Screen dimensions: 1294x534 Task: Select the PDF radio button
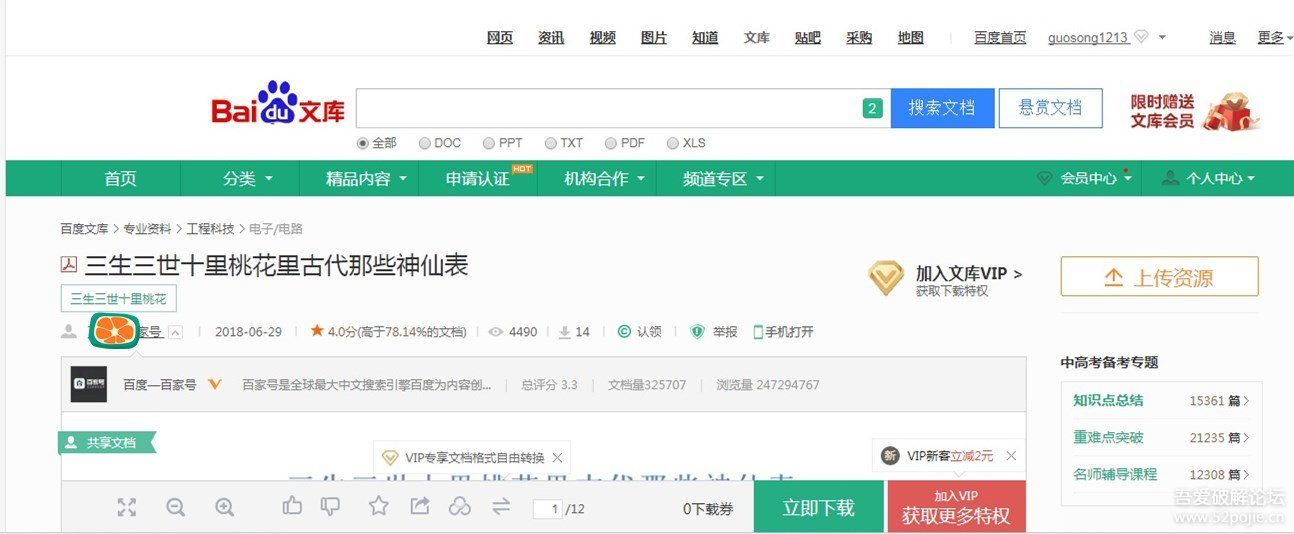611,143
